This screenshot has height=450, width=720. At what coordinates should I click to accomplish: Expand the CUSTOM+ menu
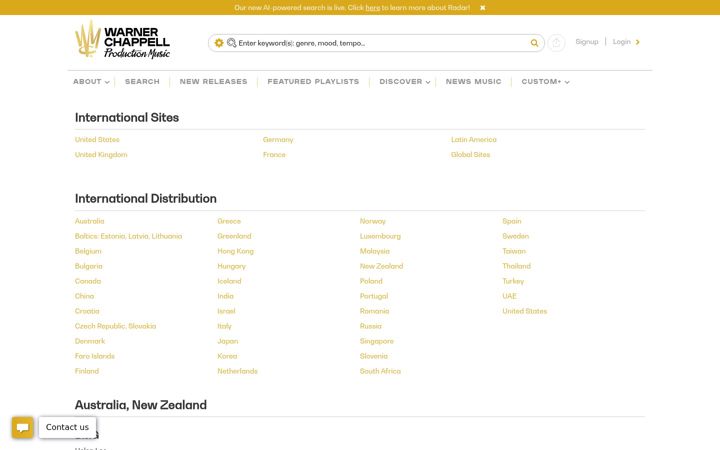[545, 82]
